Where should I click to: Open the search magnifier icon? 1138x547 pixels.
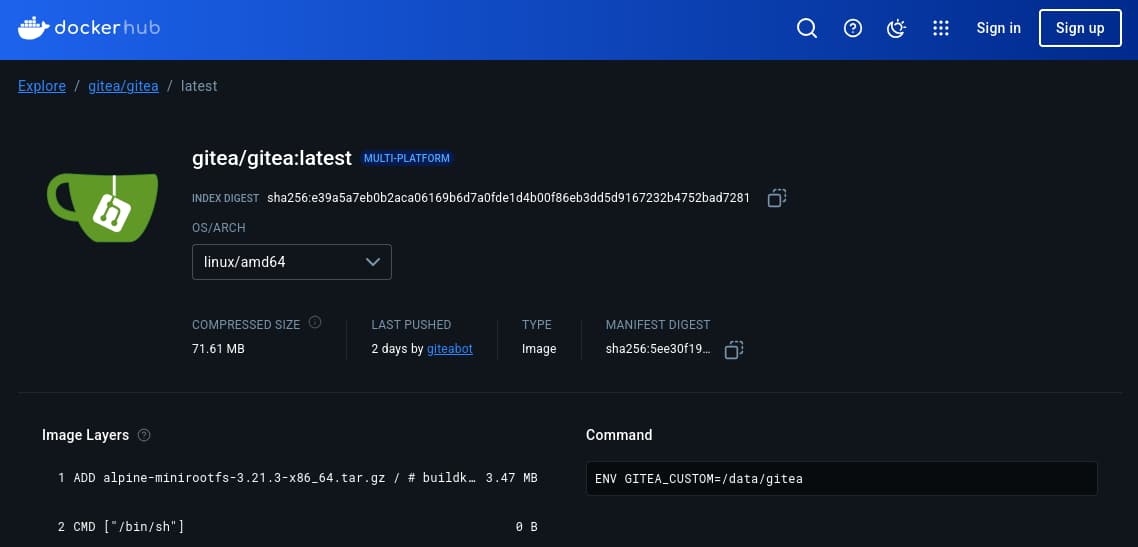(807, 28)
